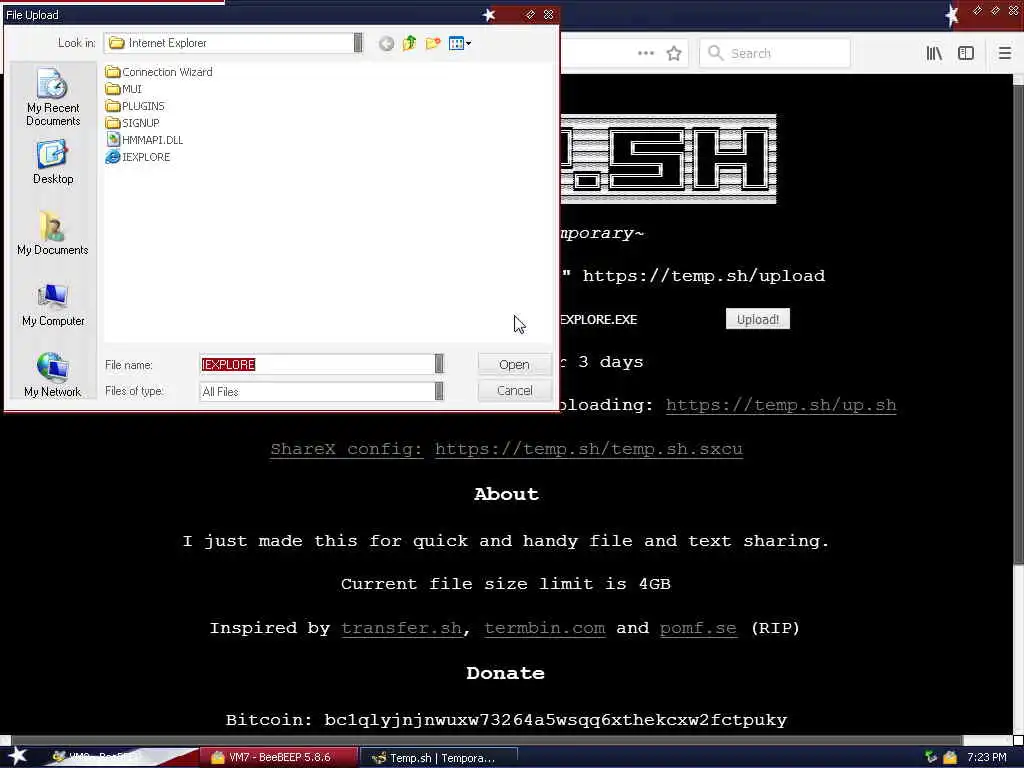
Task: Select the MUI folder
Action: click(123, 89)
